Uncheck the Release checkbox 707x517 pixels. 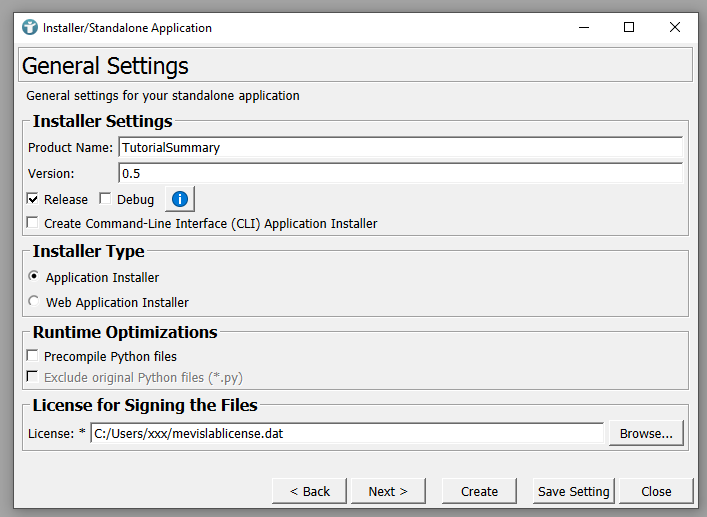click(34, 199)
